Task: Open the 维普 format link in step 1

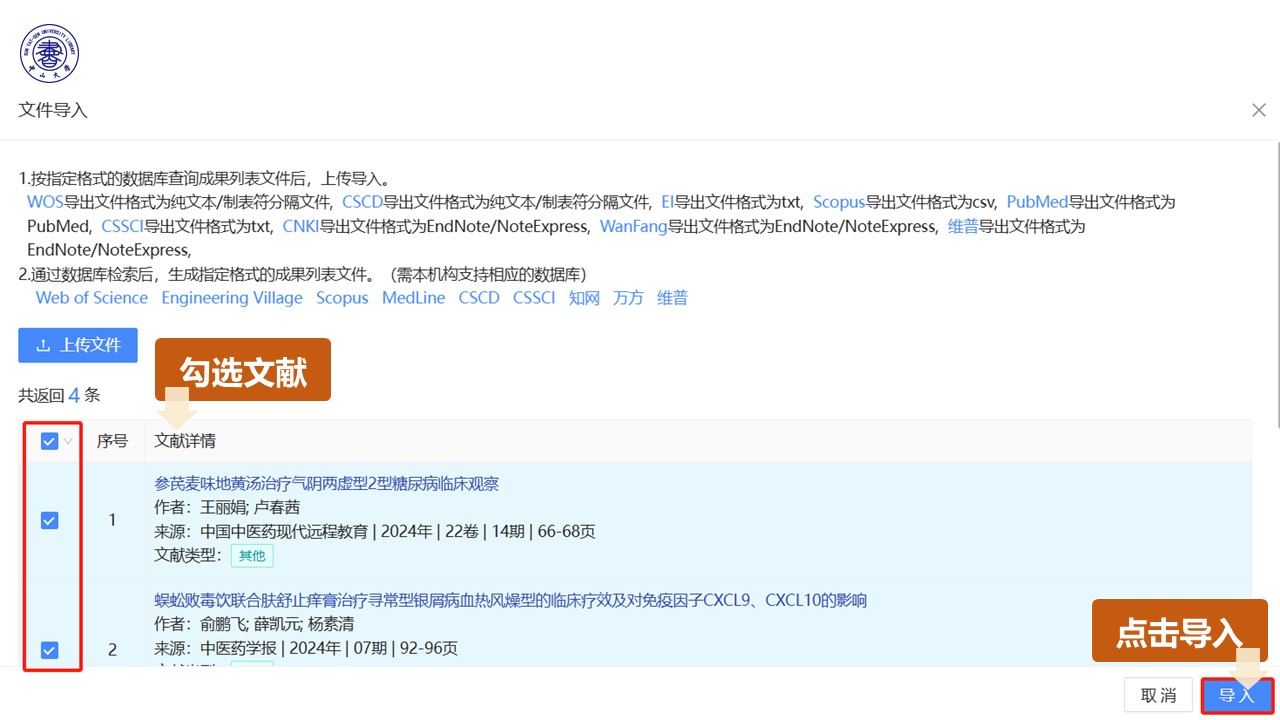Action: (963, 226)
